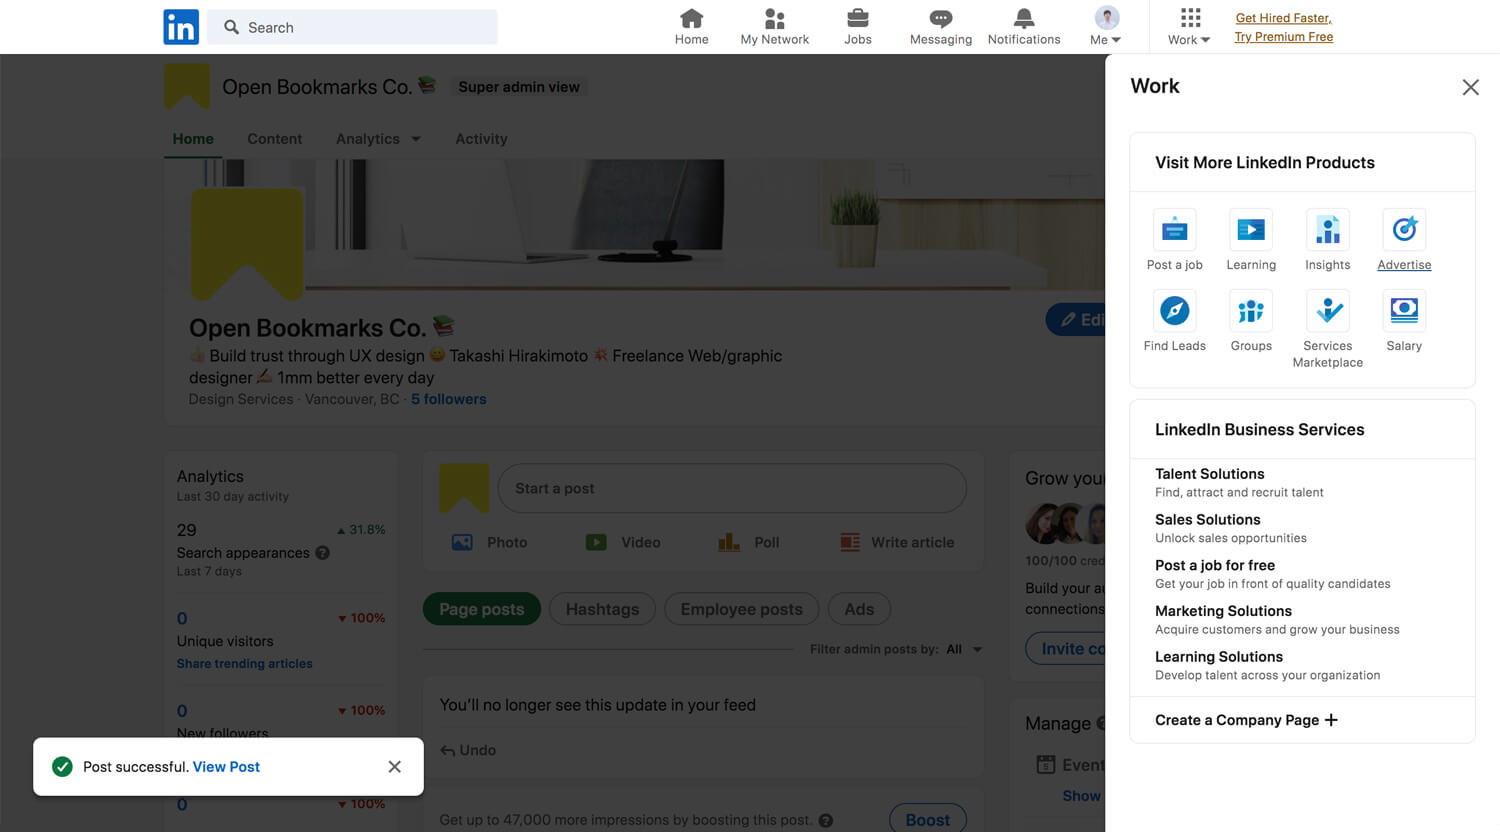The image size is (1500, 832).
Task: Toggle the Work apps grid dropdown
Action: coord(1189,27)
